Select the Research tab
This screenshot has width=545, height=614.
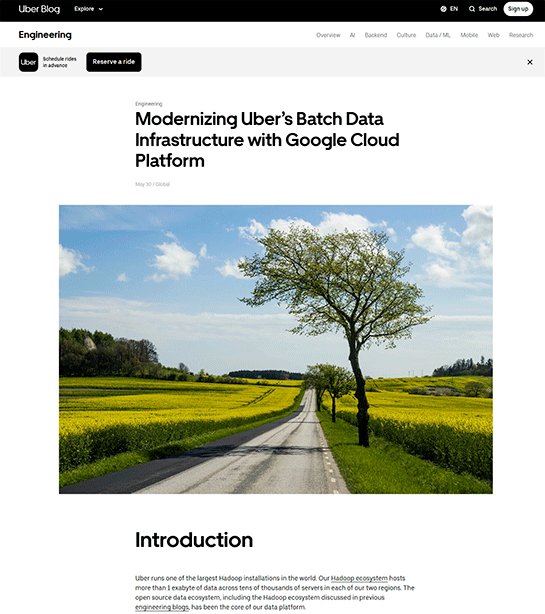tap(521, 35)
